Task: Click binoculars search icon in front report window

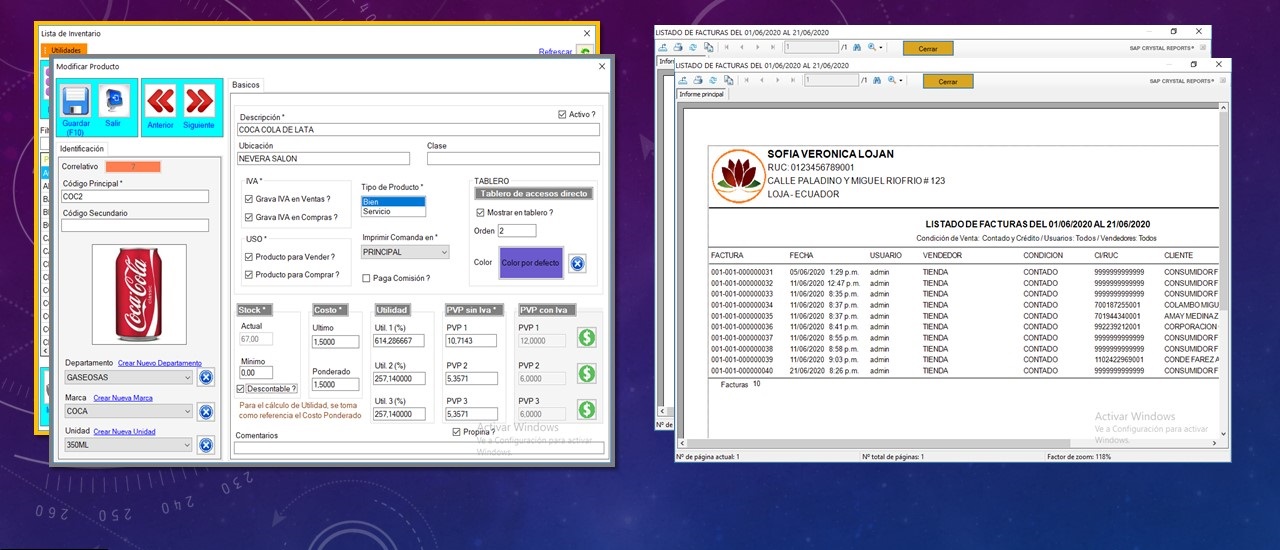Action: coord(877,80)
